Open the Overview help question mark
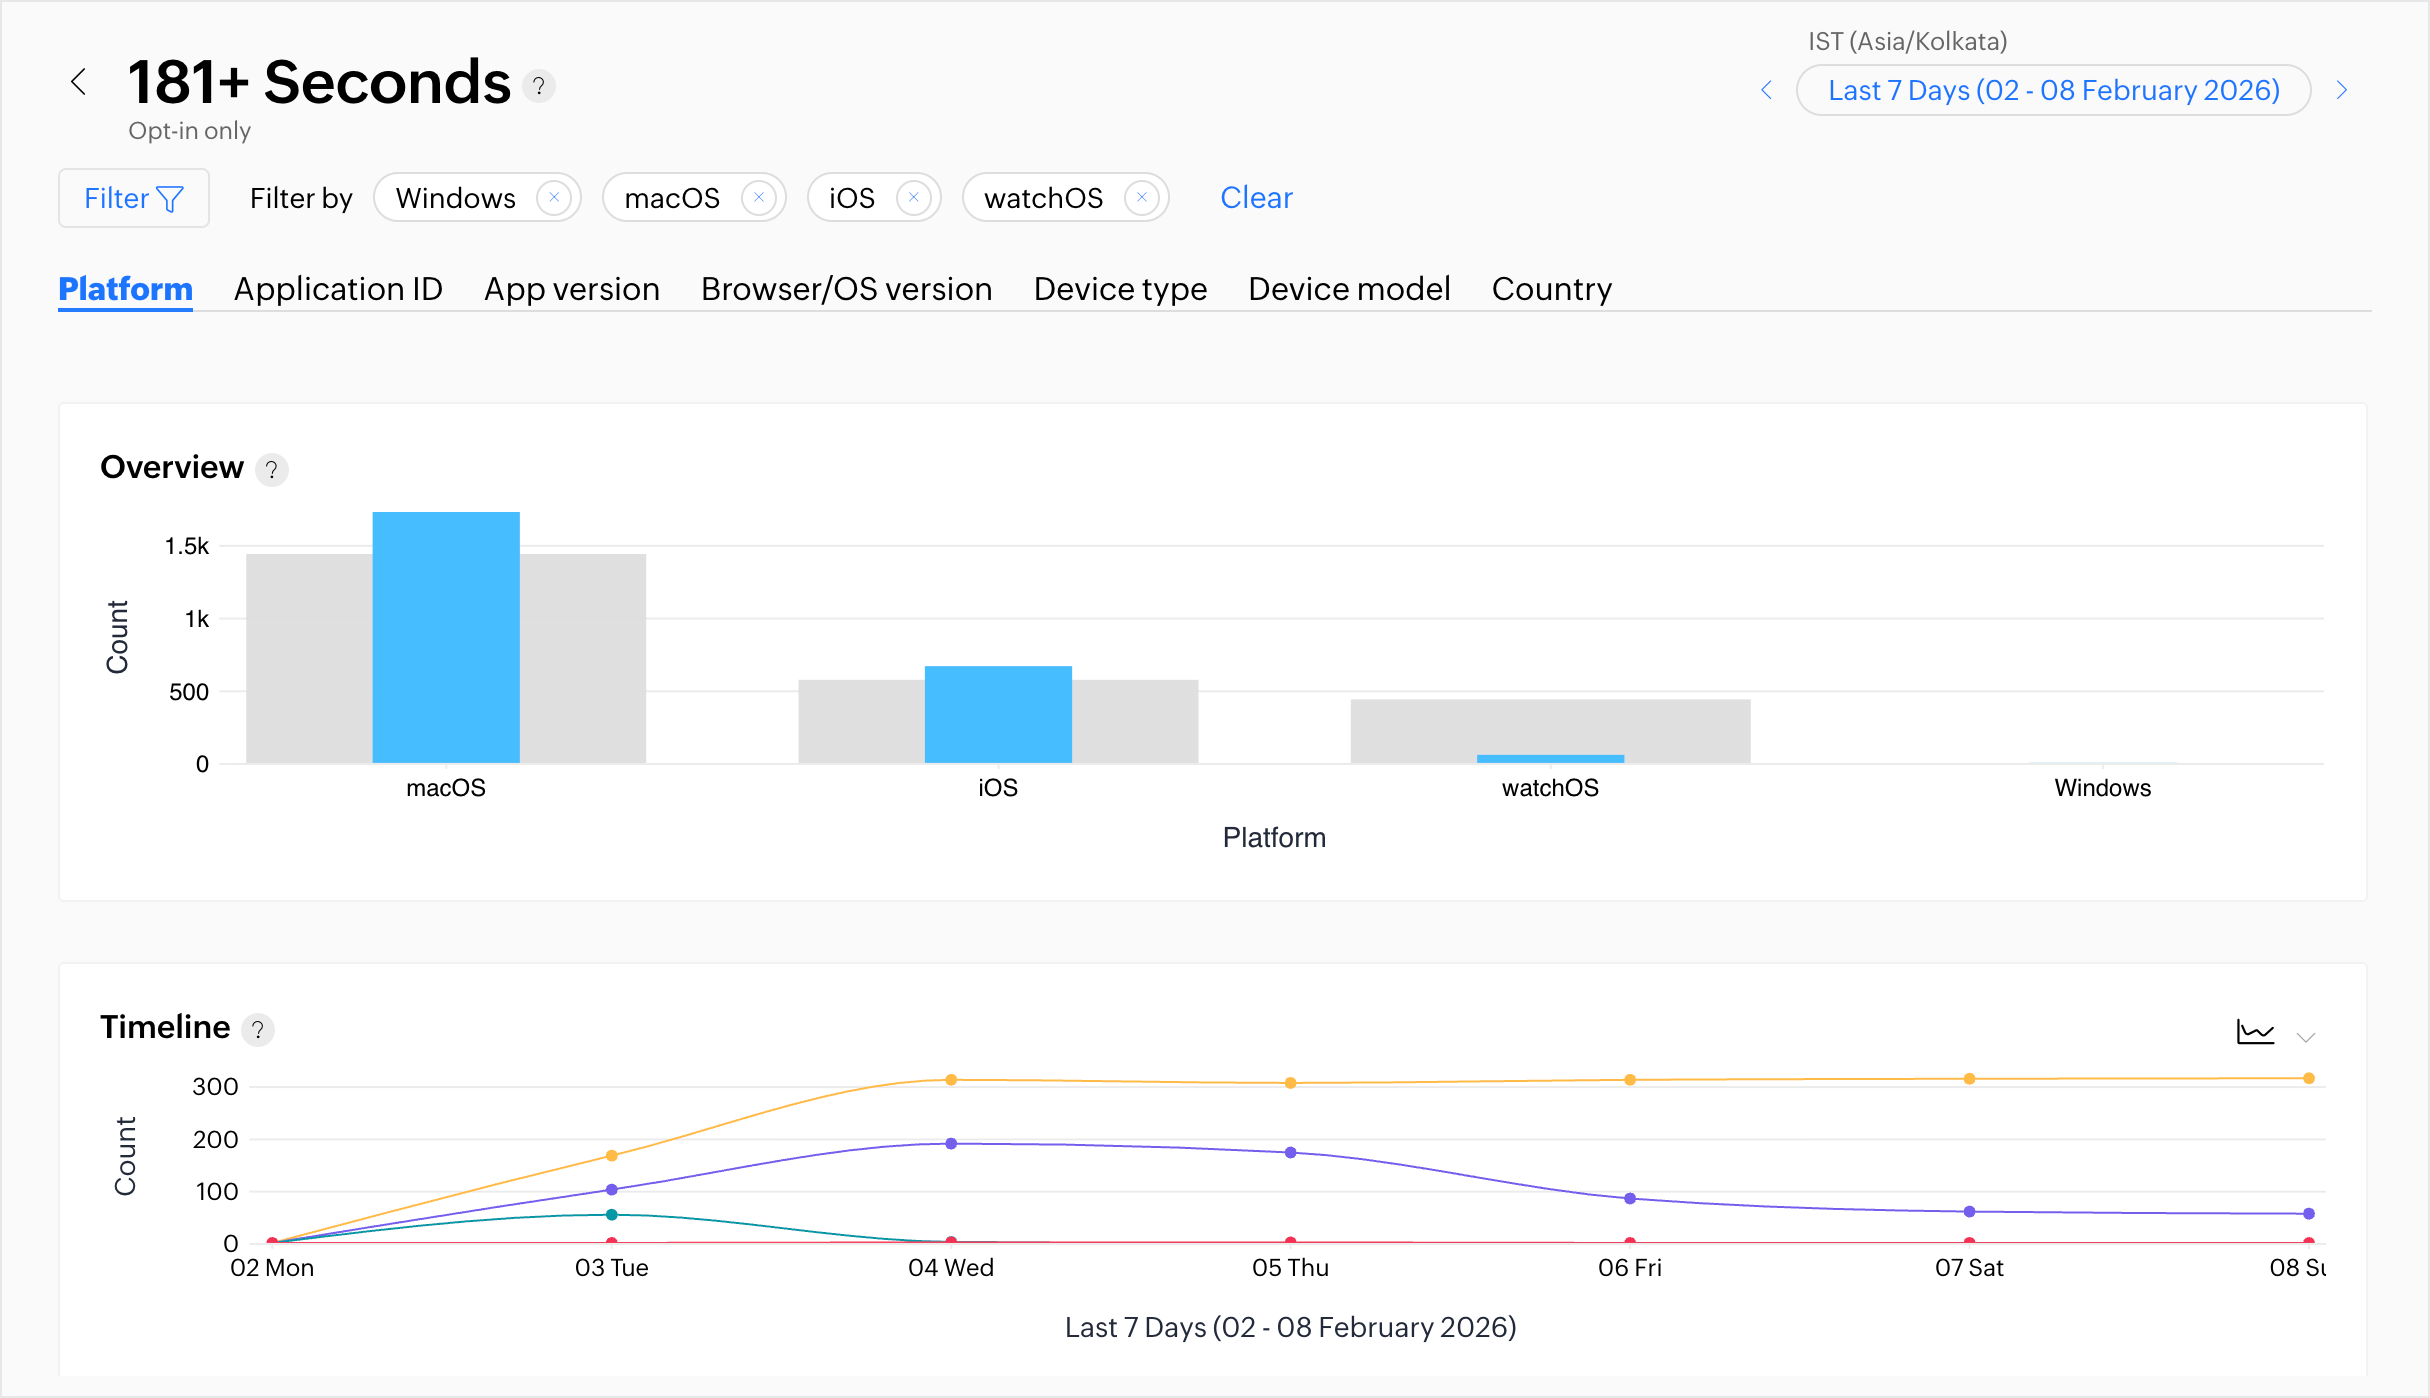 pyautogui.click(x=271, y=469)
